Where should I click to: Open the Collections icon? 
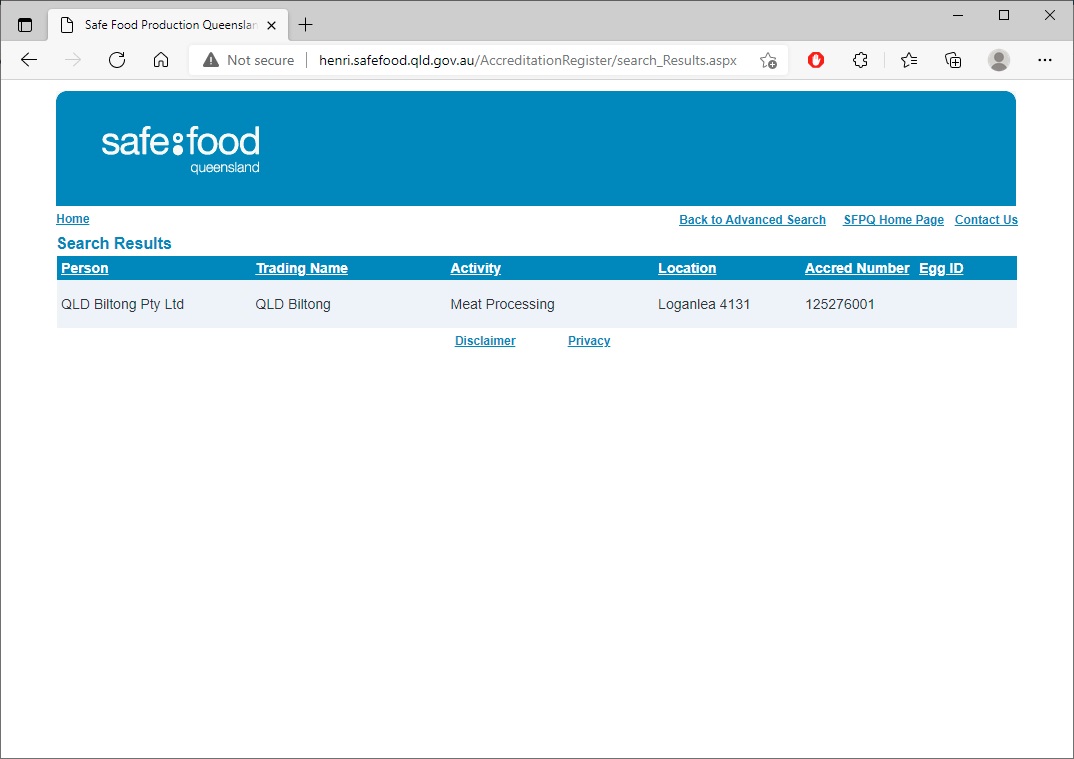point(954,60)
